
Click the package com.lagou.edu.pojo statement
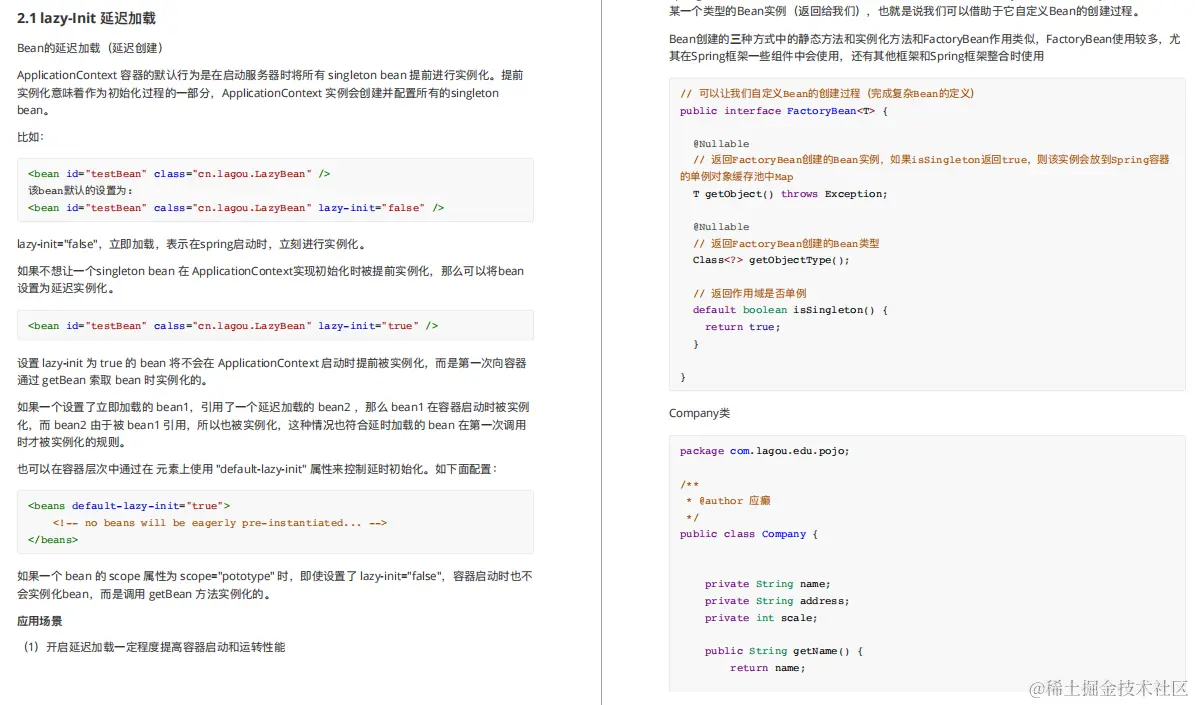coord(764,450)
